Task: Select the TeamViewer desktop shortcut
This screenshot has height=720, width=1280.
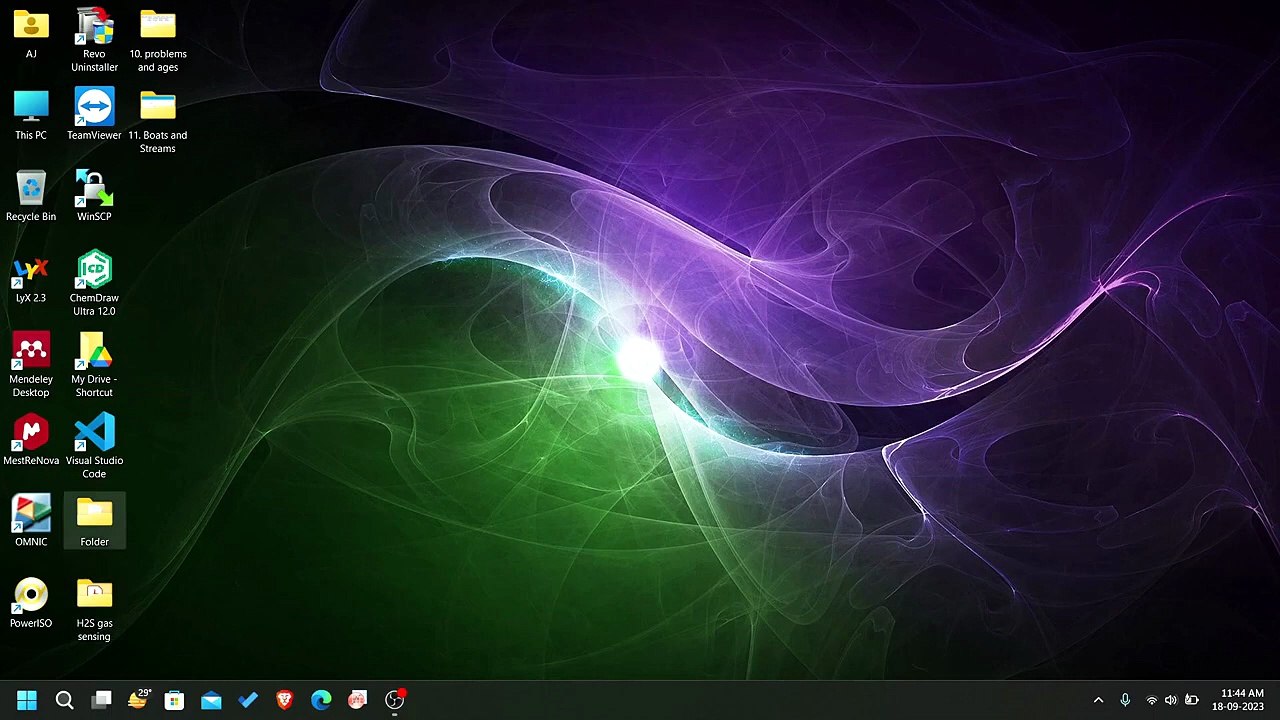Action: 94,115
